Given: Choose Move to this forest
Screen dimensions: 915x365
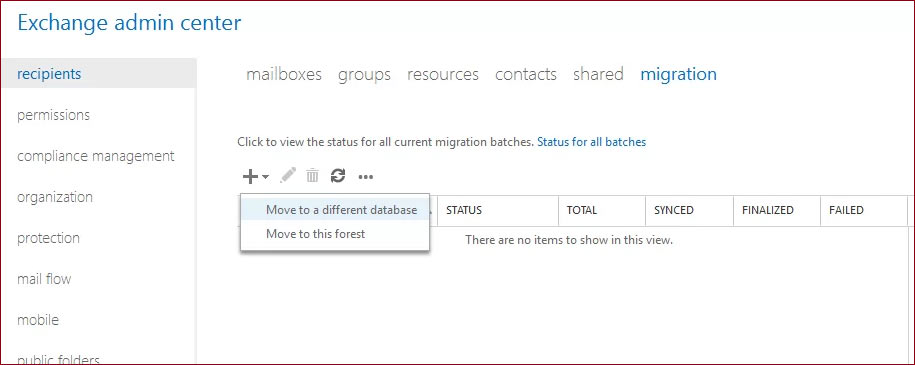Looking at the screenshot, I should (336, 234).
